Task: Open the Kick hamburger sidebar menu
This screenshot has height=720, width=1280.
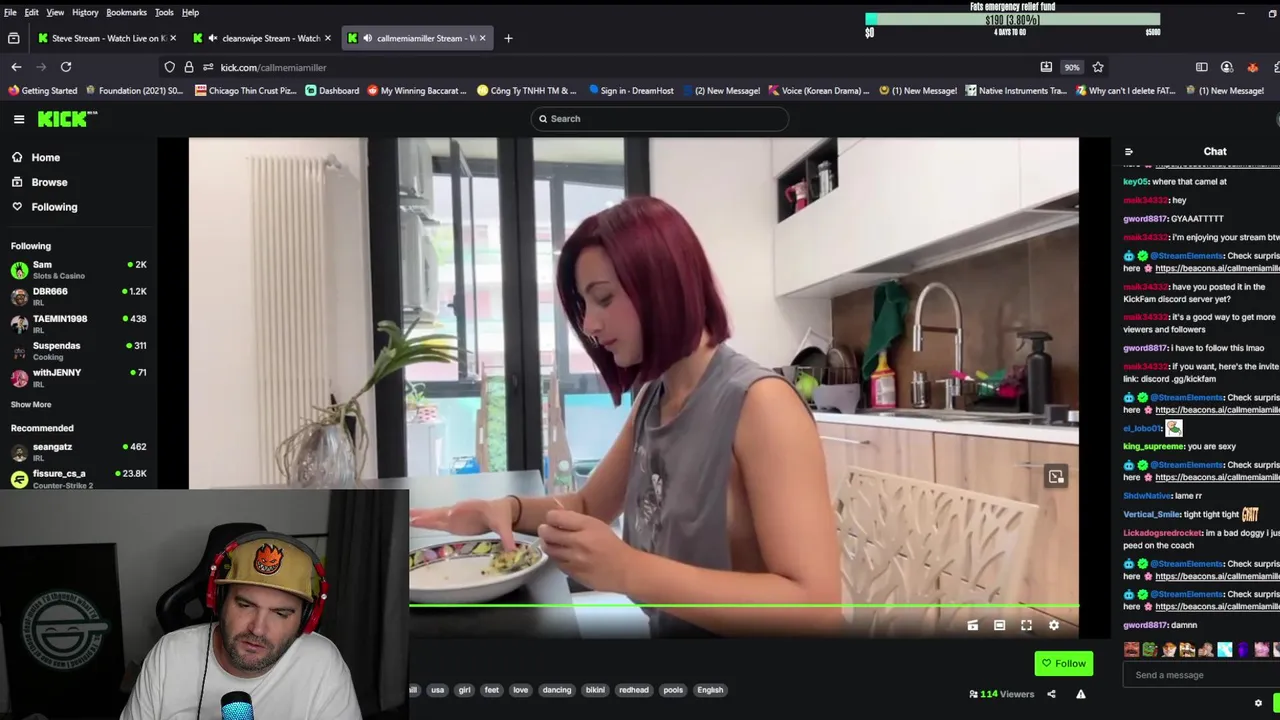Action: click(x=19, y=119)
